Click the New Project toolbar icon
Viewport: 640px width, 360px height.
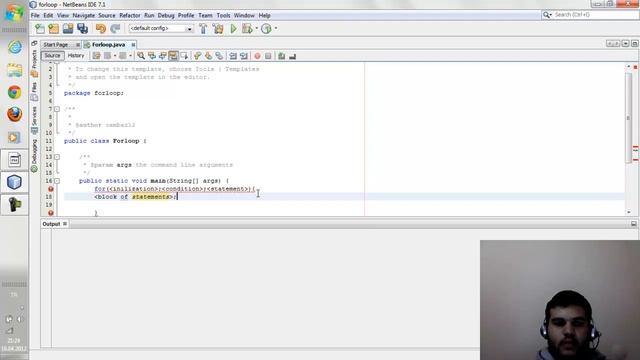pyautogui.click(x=53, y=29)
